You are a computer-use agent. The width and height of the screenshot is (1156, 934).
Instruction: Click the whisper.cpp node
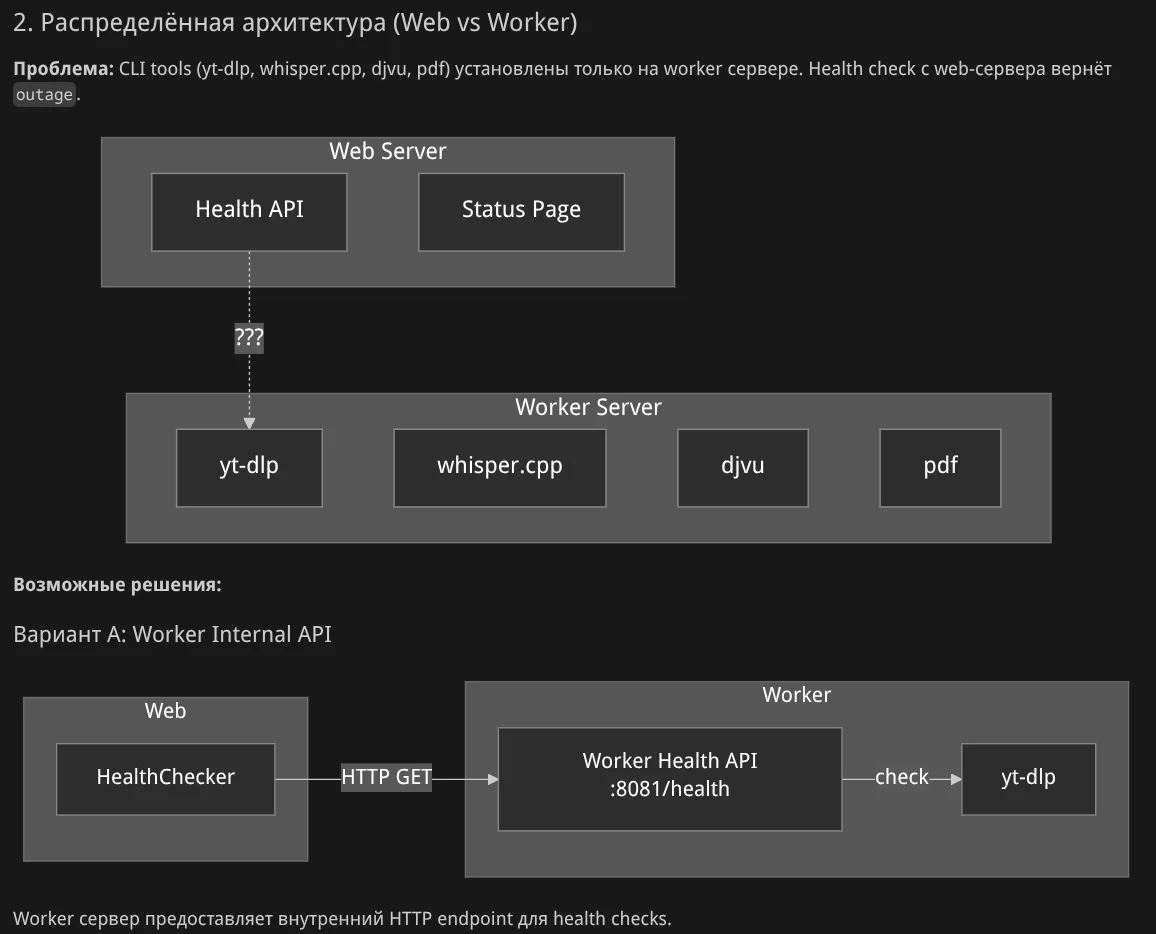[499, 467]
